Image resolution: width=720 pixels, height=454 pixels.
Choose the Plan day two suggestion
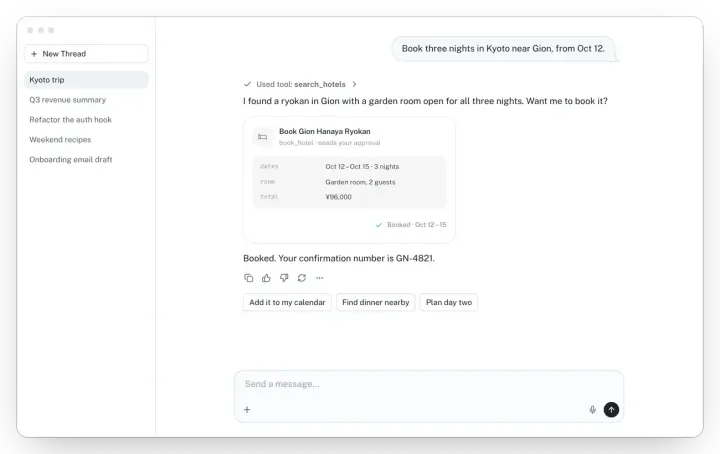pos(449,302)
